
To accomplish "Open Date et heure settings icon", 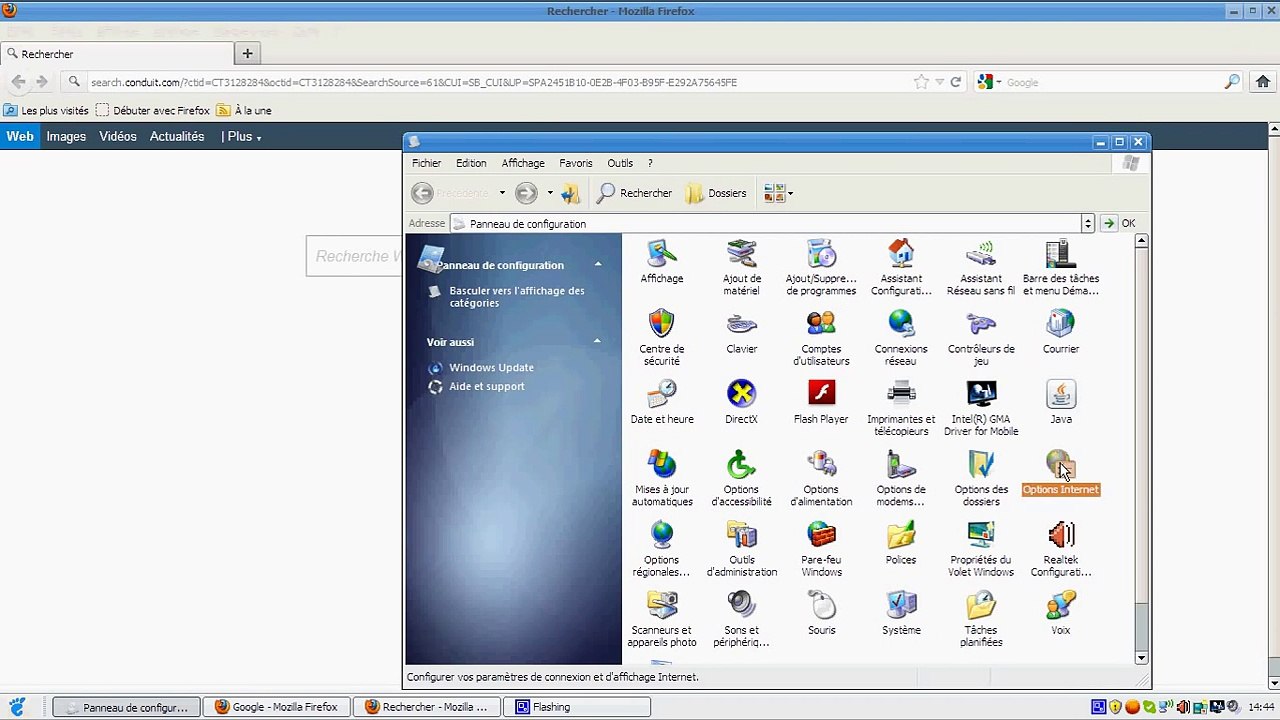I will [x=661, y=402].
